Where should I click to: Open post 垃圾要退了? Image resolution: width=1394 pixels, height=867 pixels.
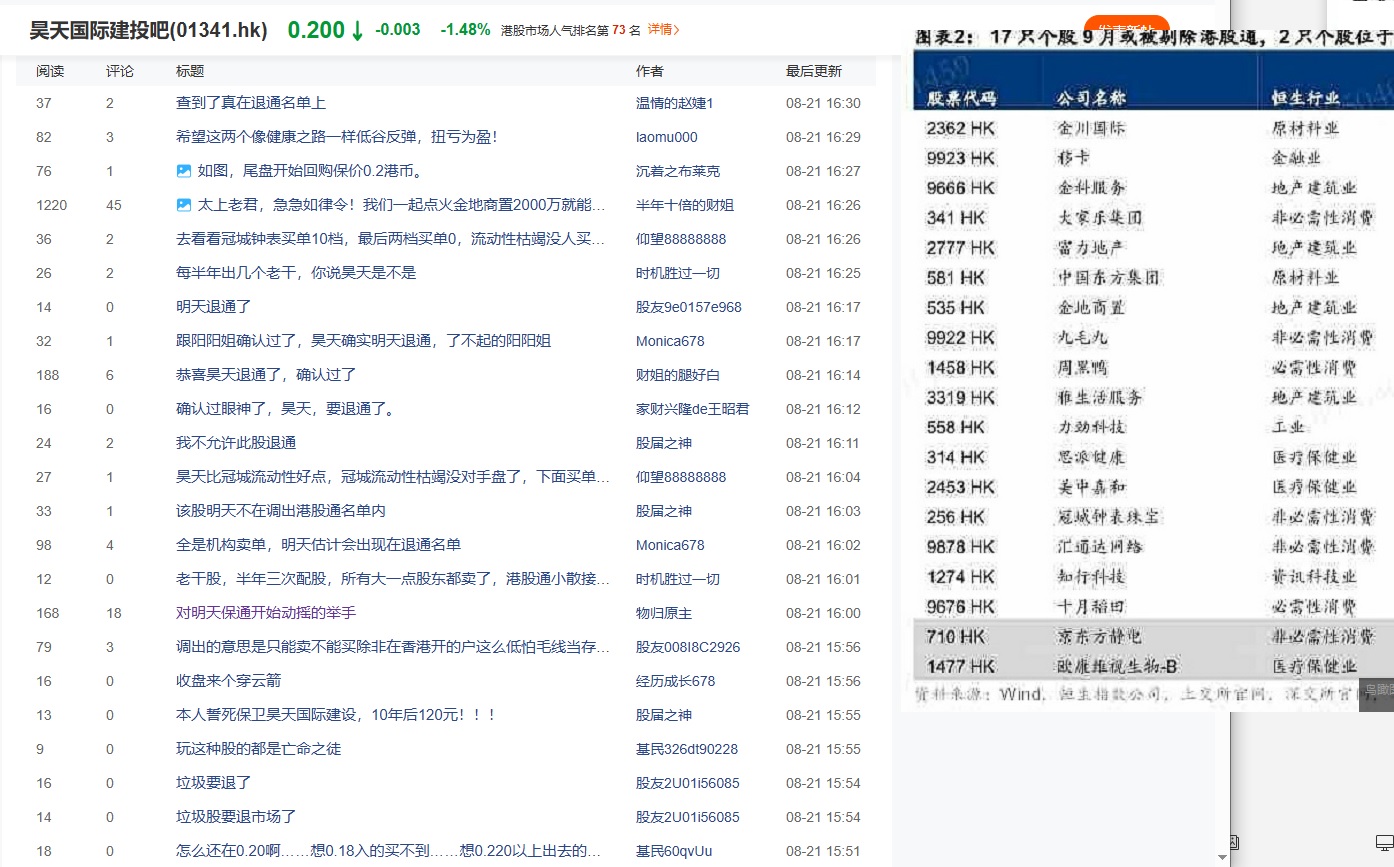213,783
